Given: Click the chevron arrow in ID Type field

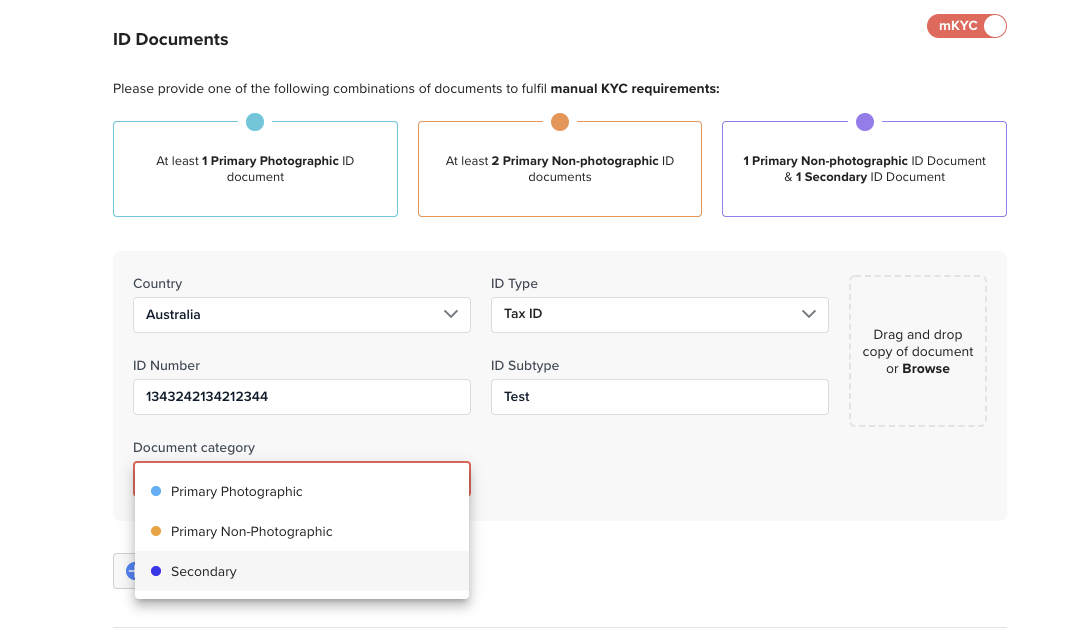Looking at the screenshot, I should (808, 314).
